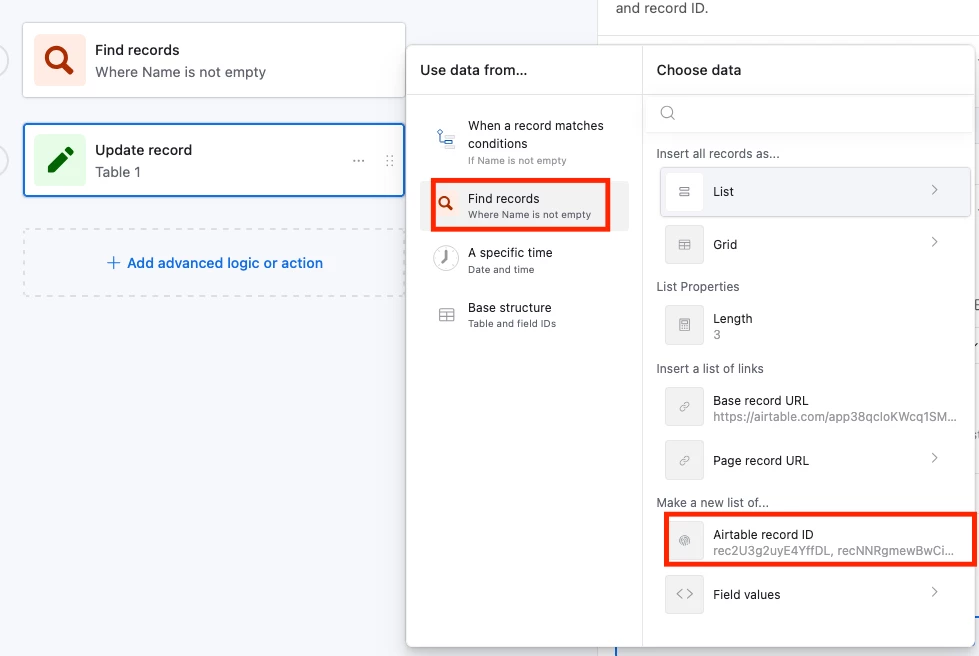Select Airtable record ID list option

click(820, 541)
